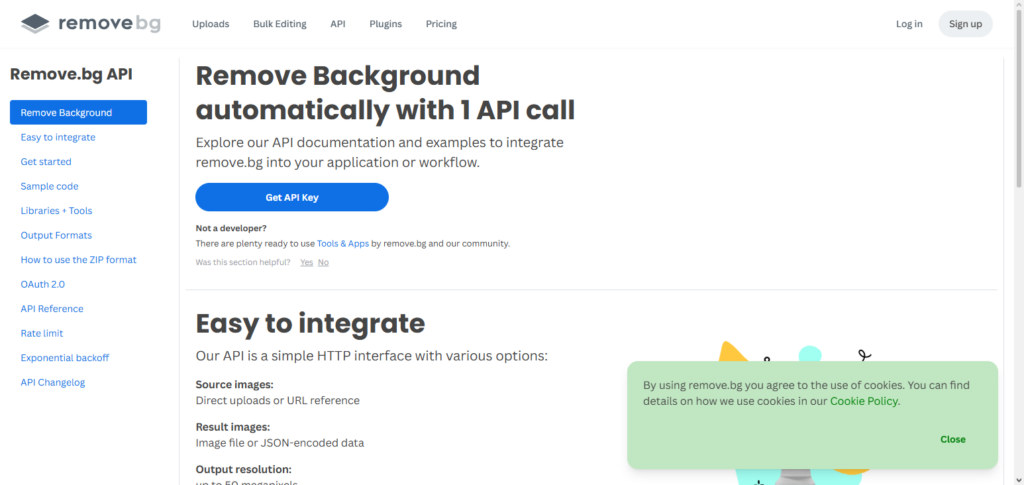Click the Log in link

point(909,24)
